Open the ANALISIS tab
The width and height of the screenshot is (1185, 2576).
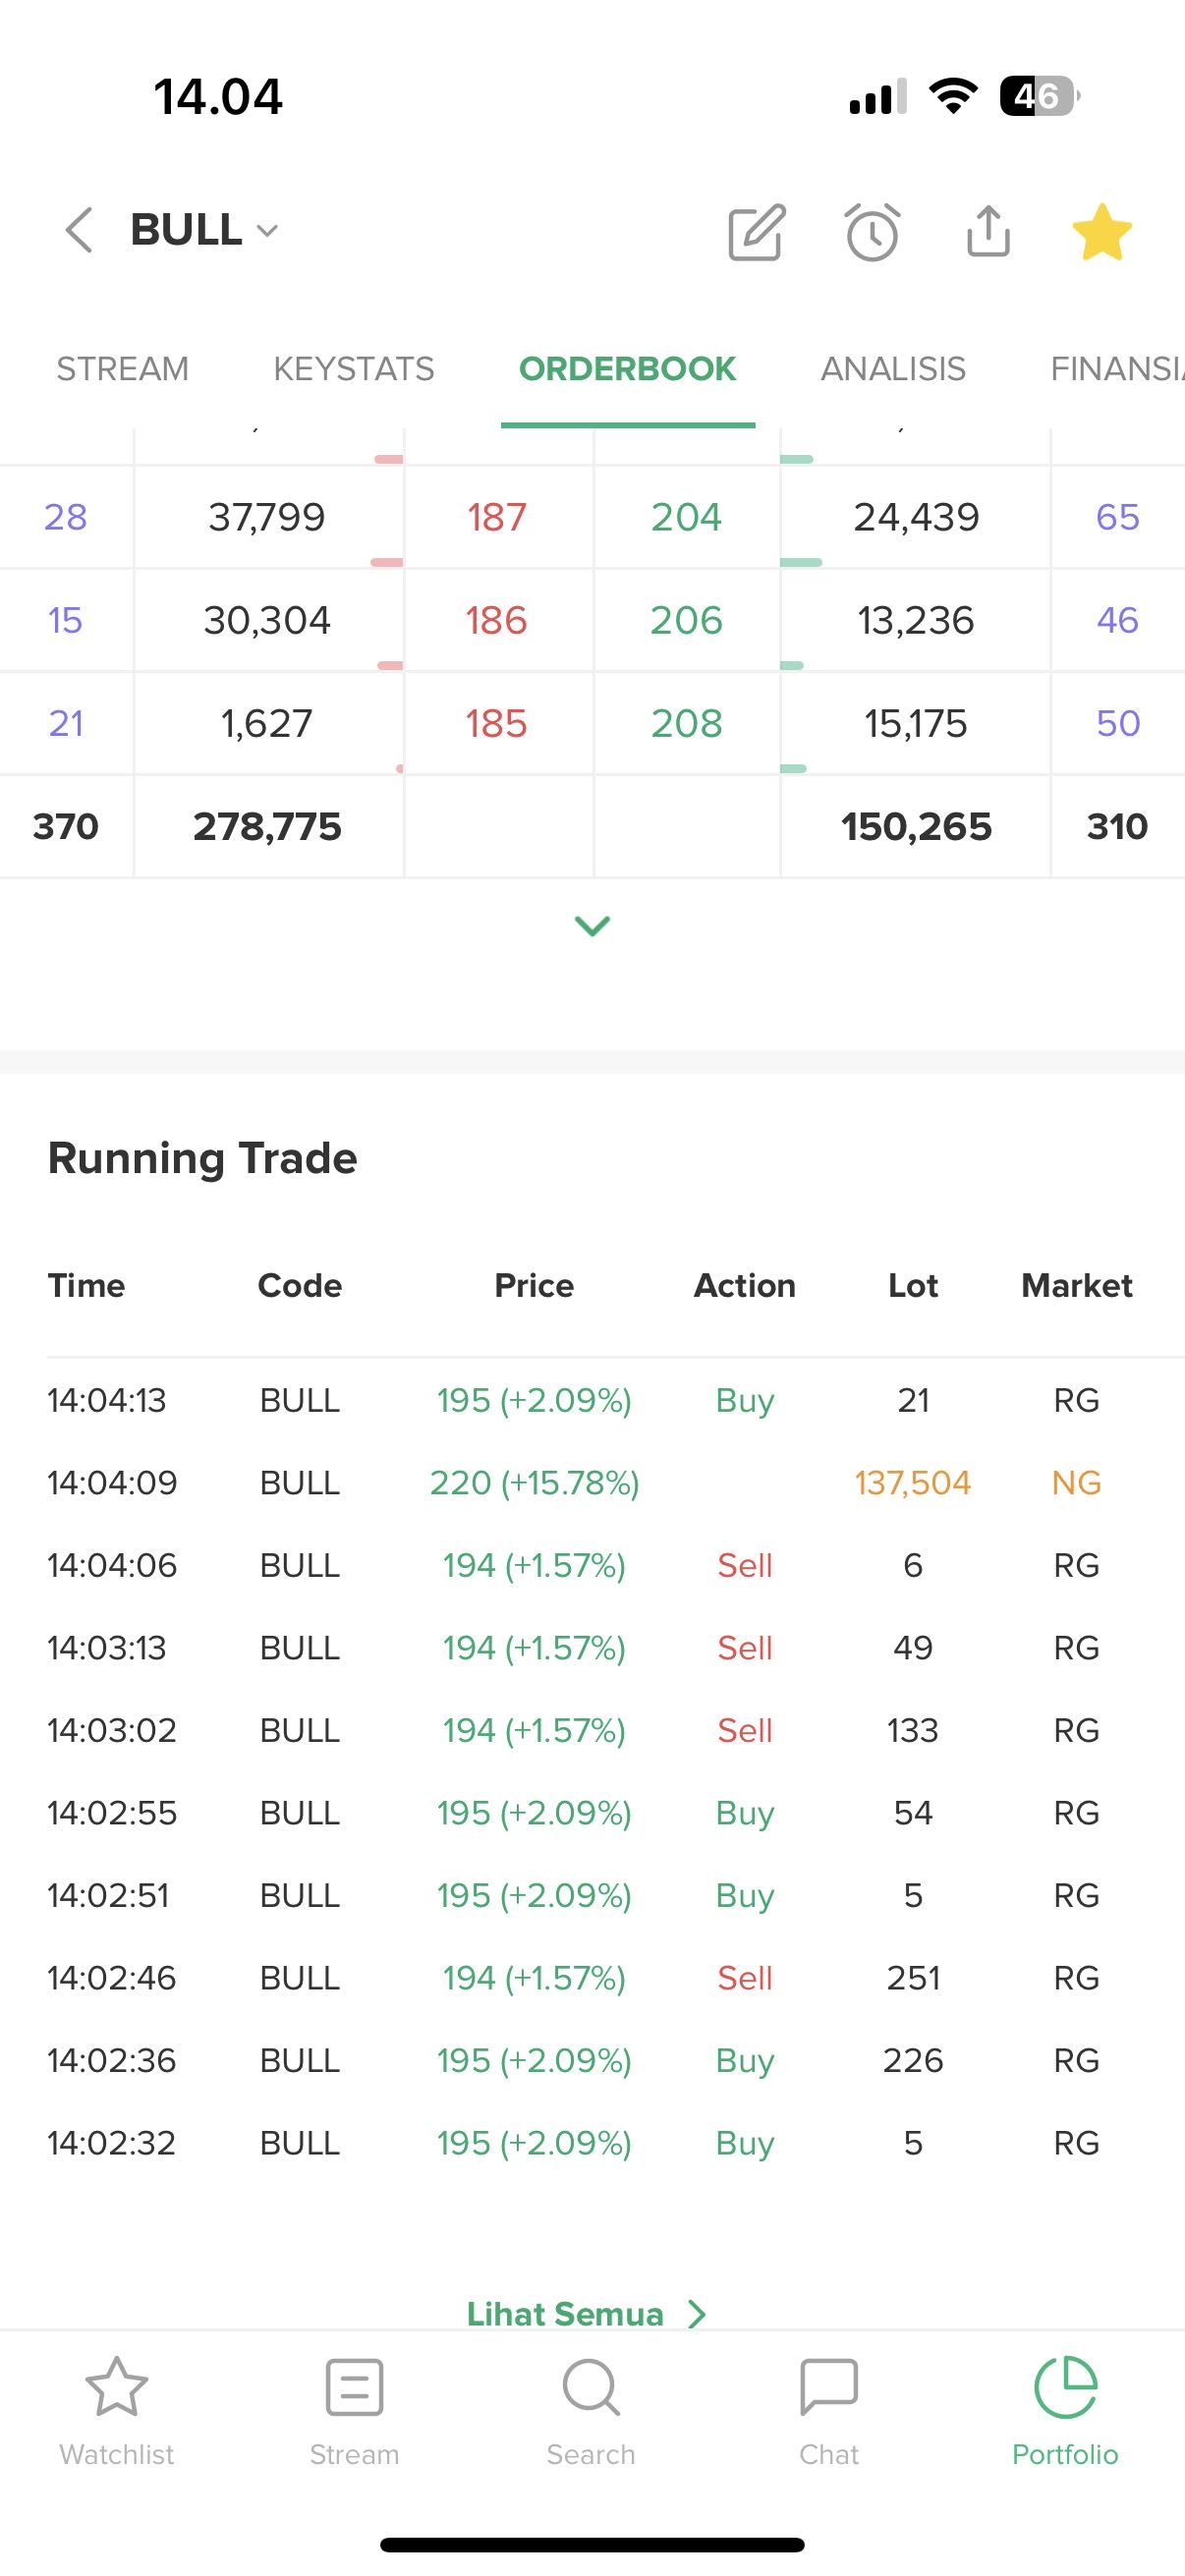click(x=893, y=369)
